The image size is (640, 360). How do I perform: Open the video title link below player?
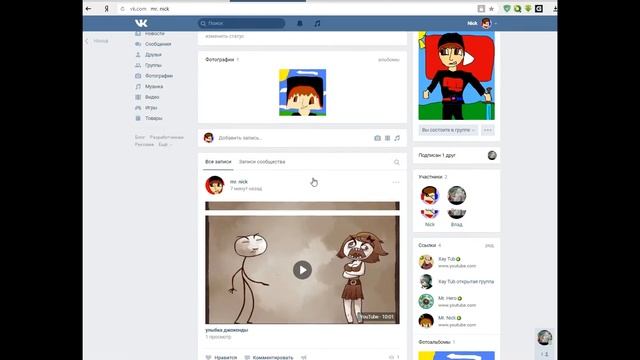(227, 330)
